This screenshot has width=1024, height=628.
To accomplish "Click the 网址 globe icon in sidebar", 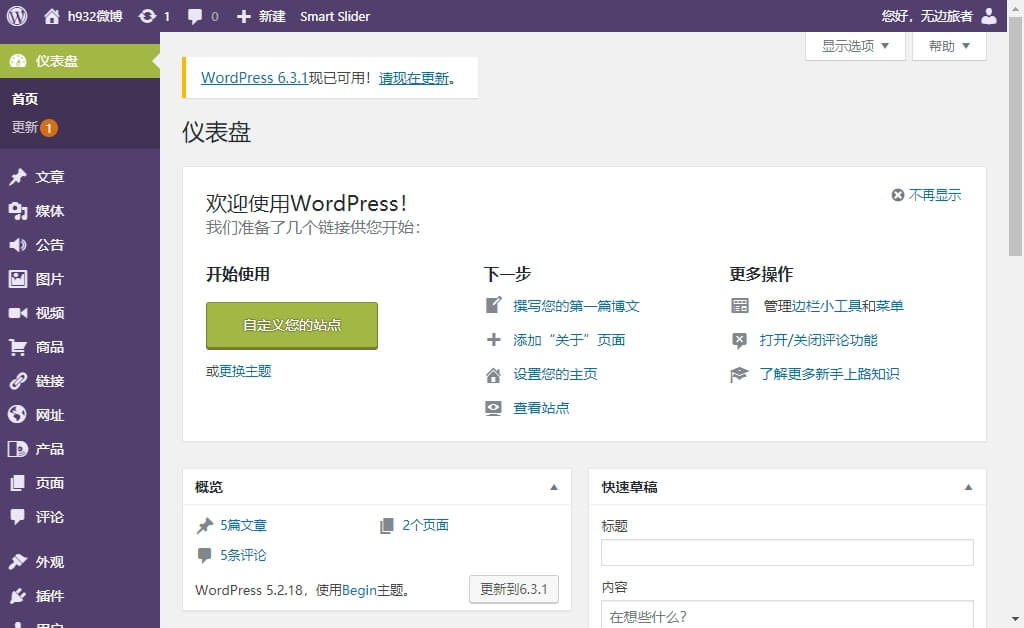I will click(18, 415).
